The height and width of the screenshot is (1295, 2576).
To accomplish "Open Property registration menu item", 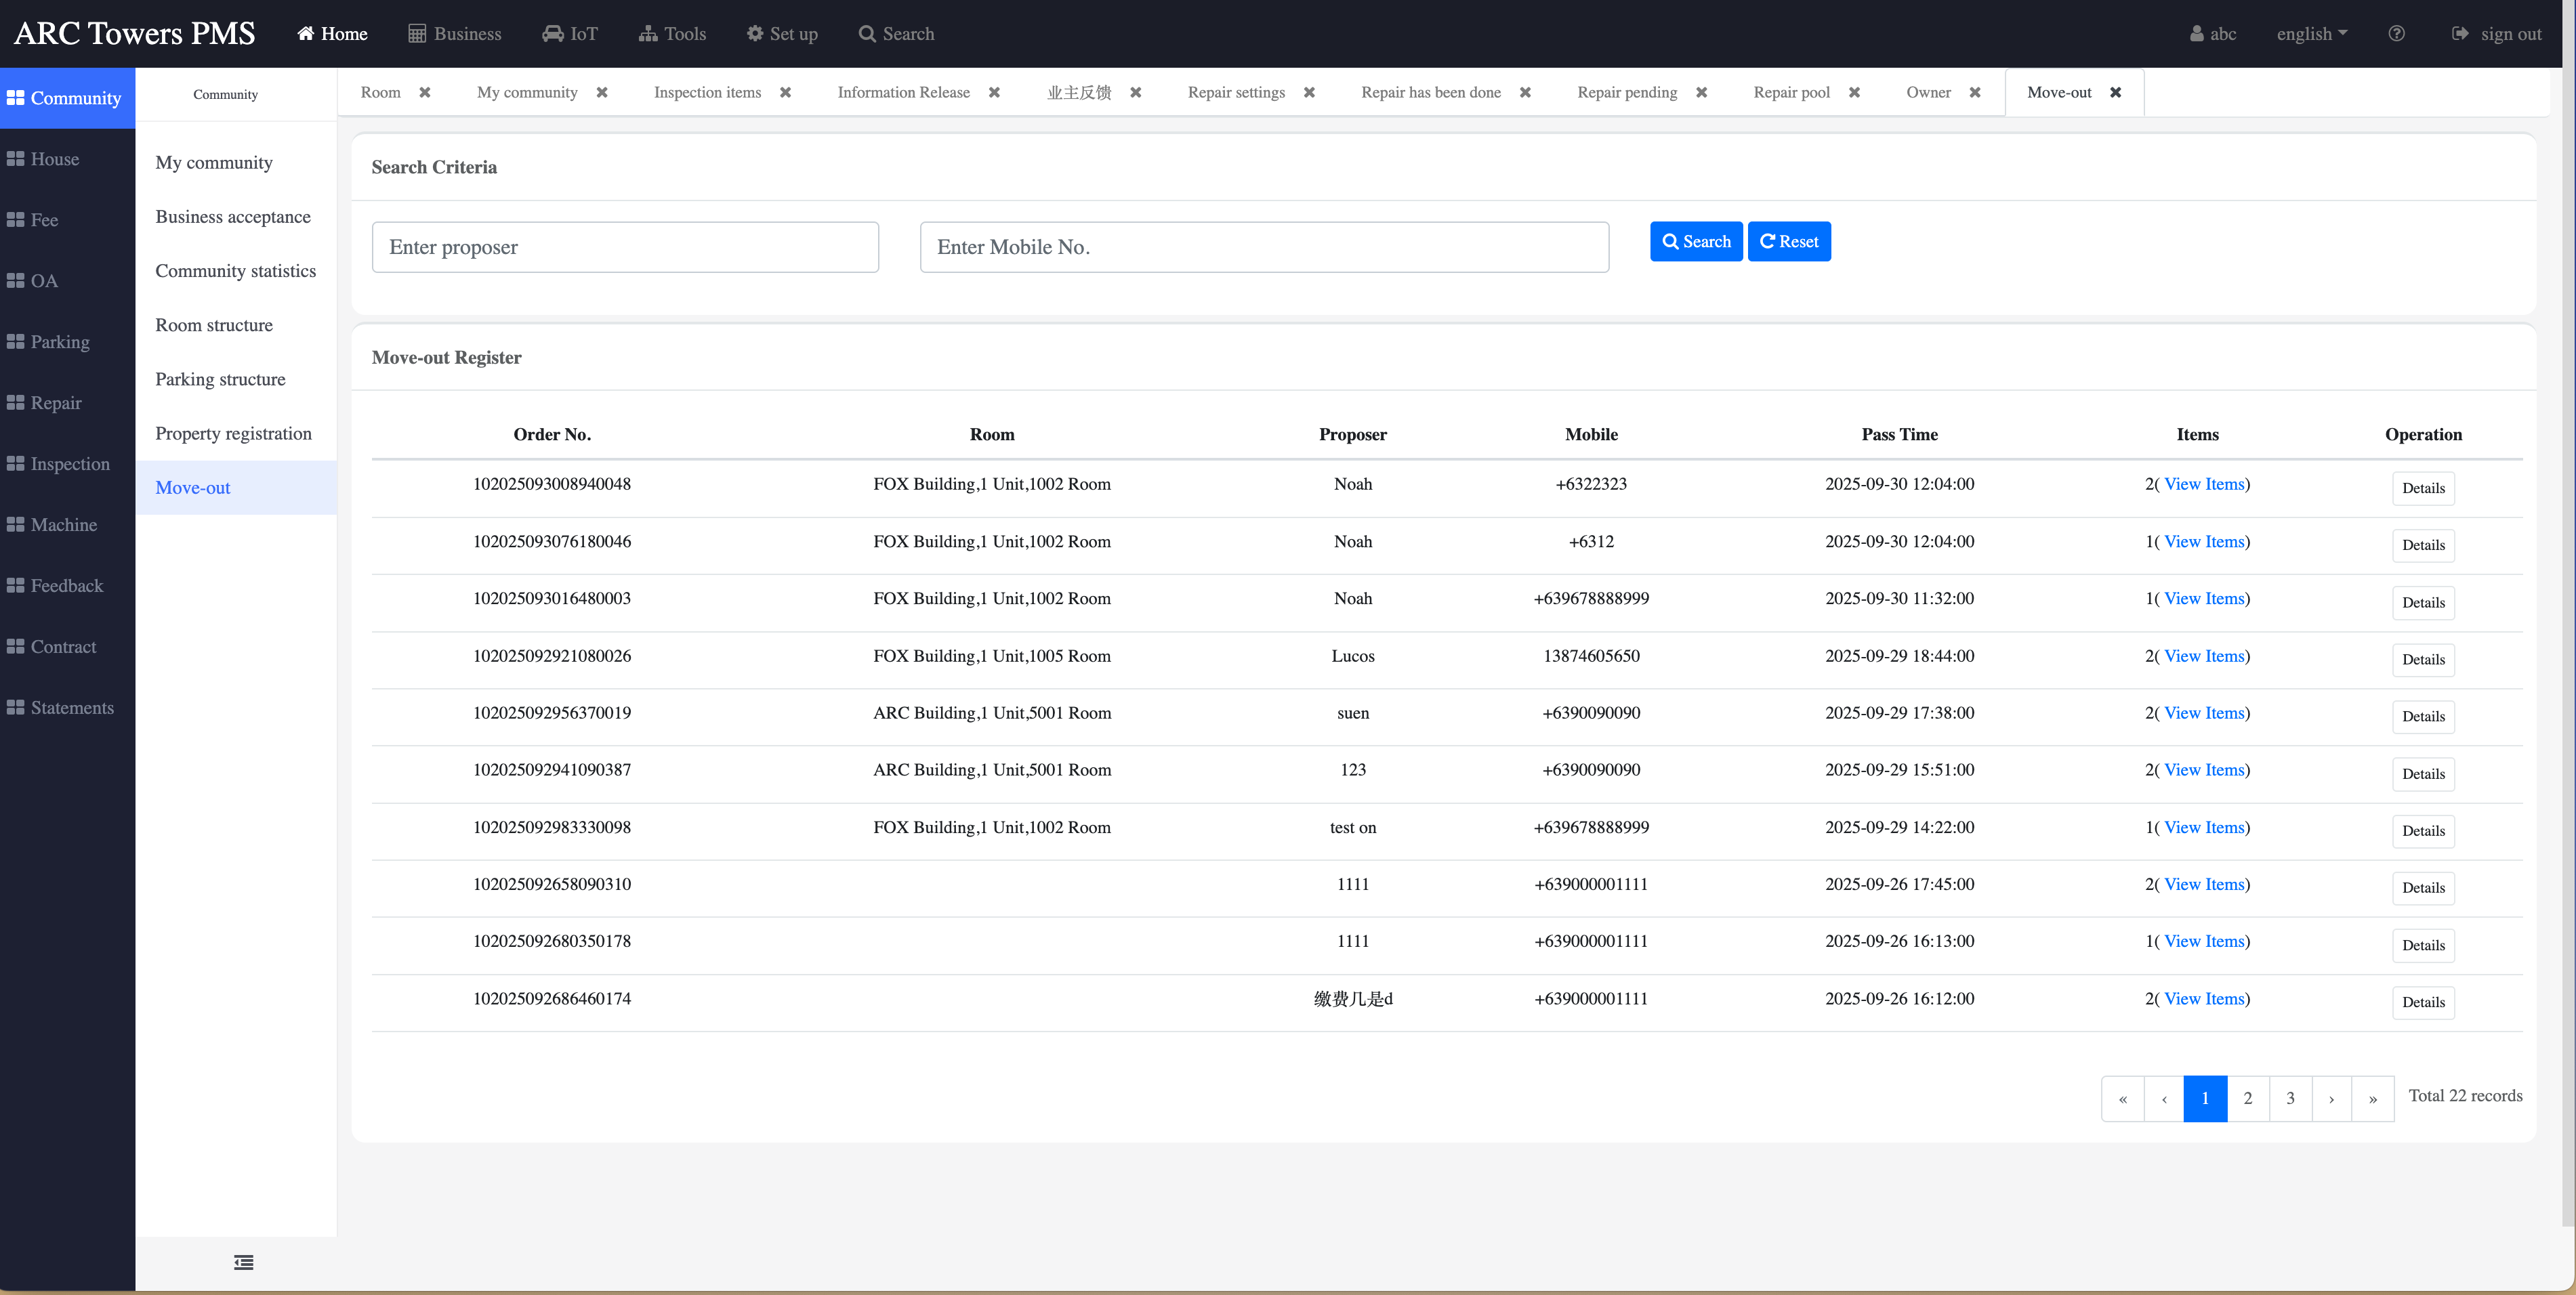I will click(x=233, y=434).
